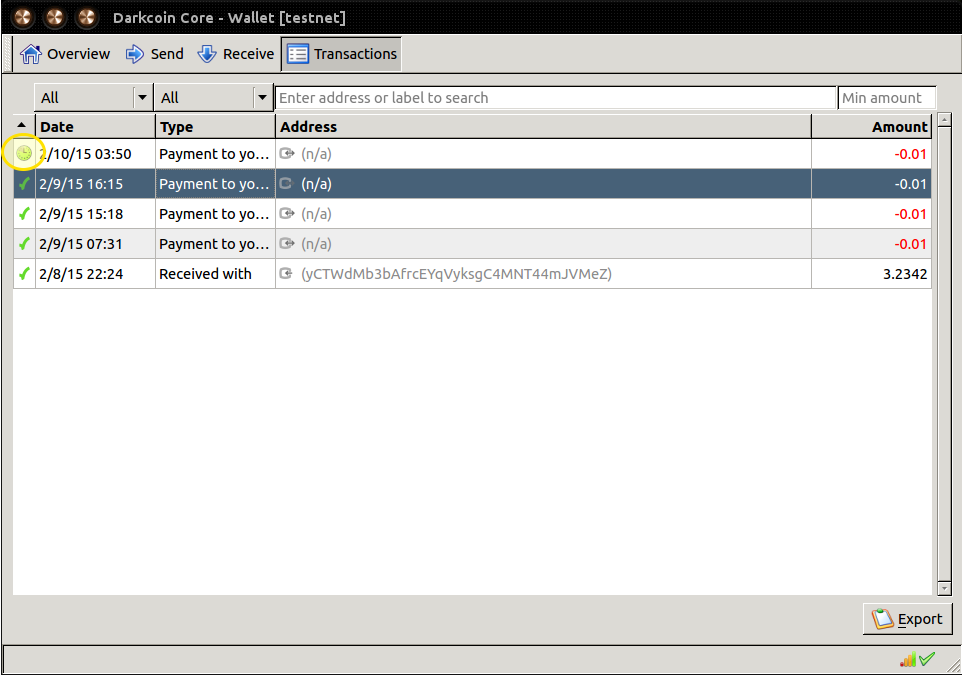This screenshot has height=675, width=962.
Task: Click 'Payment to yo…' on 2/10/15 row
Action: coord(214,154)
